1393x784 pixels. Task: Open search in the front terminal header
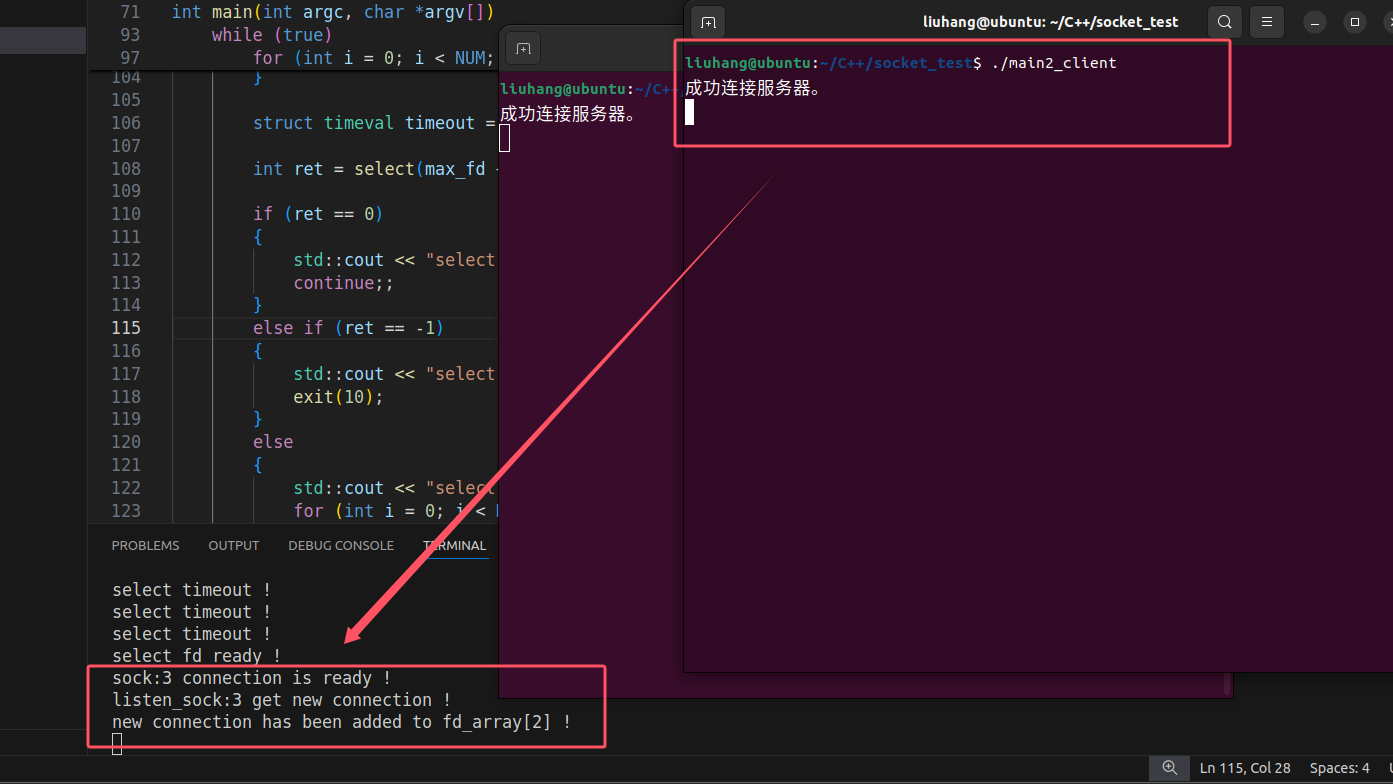tap(1225, 22)
